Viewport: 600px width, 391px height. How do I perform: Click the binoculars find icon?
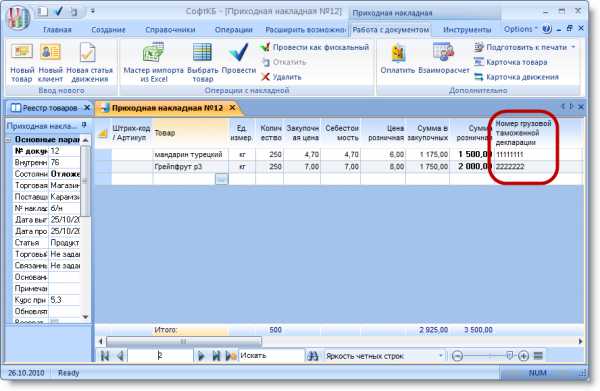(313, 356)
